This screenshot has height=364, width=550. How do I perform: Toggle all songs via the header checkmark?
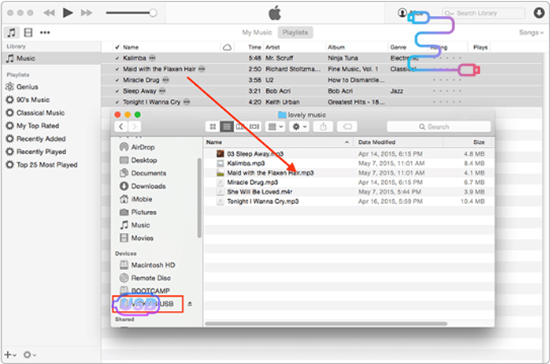117,47
